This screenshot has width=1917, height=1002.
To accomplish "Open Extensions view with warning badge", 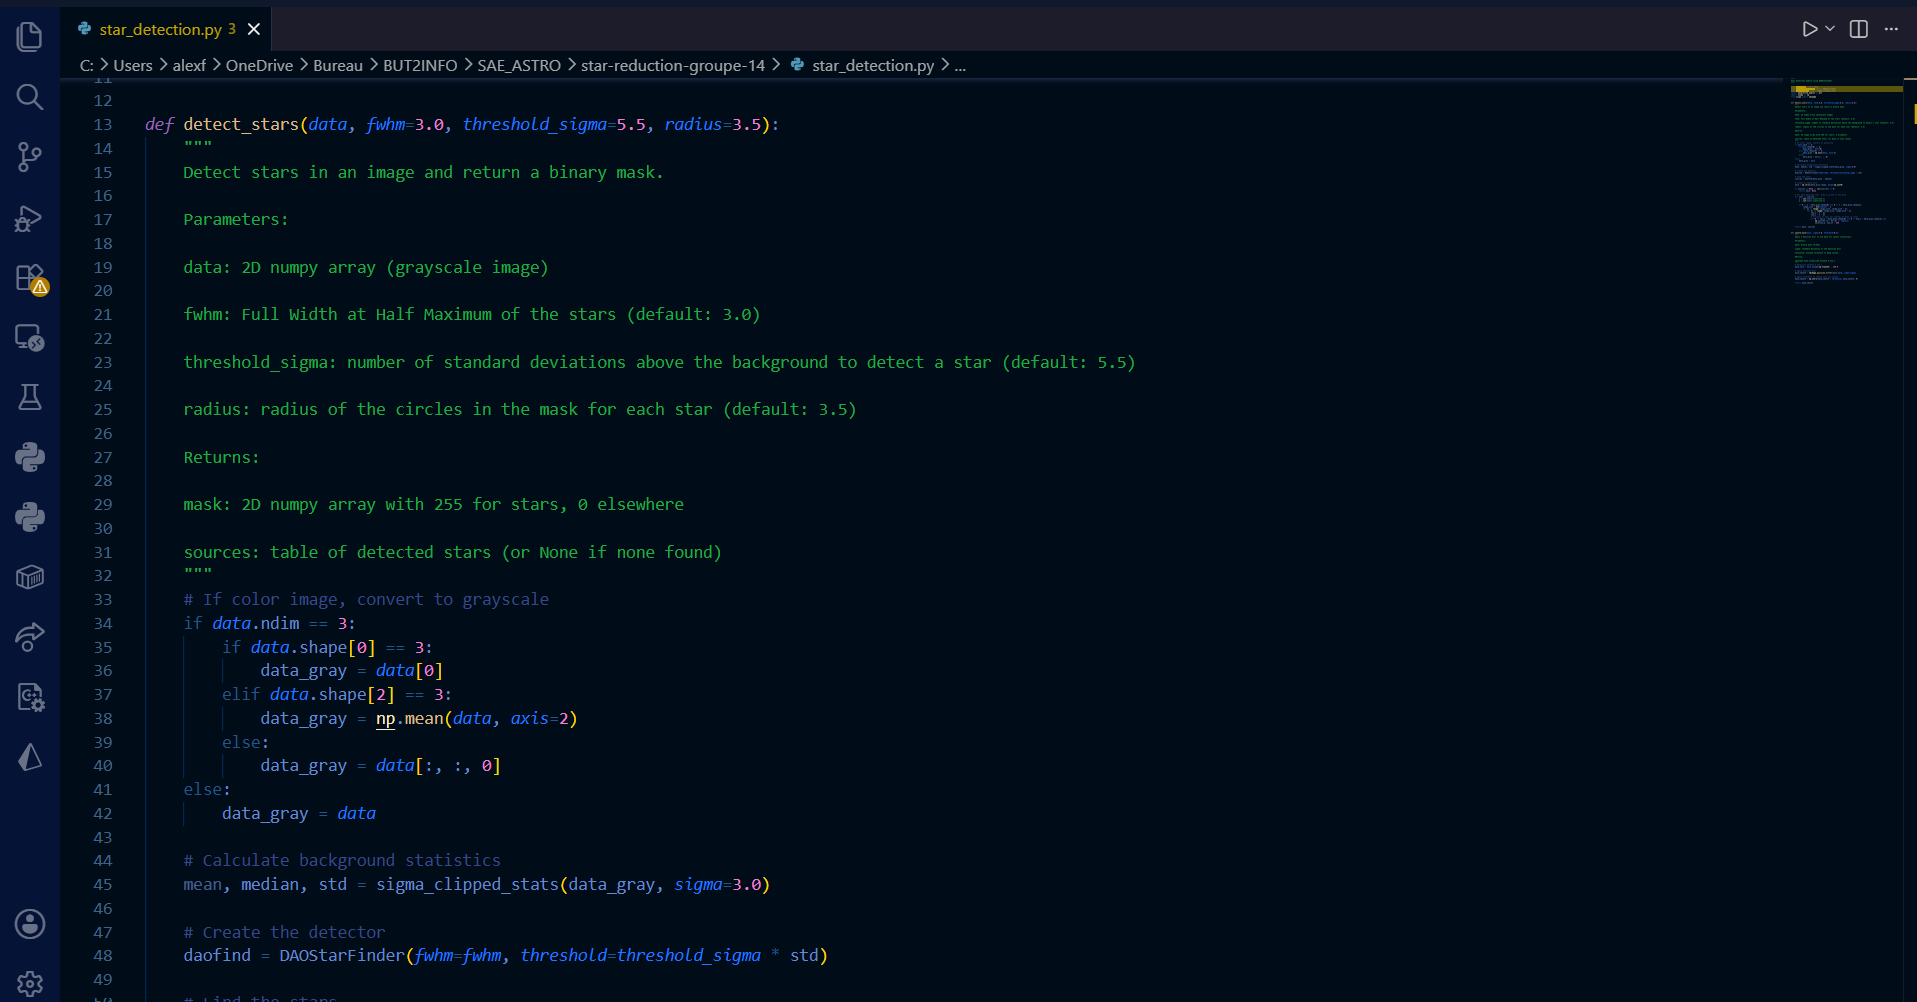I will (x=30, y=278).
